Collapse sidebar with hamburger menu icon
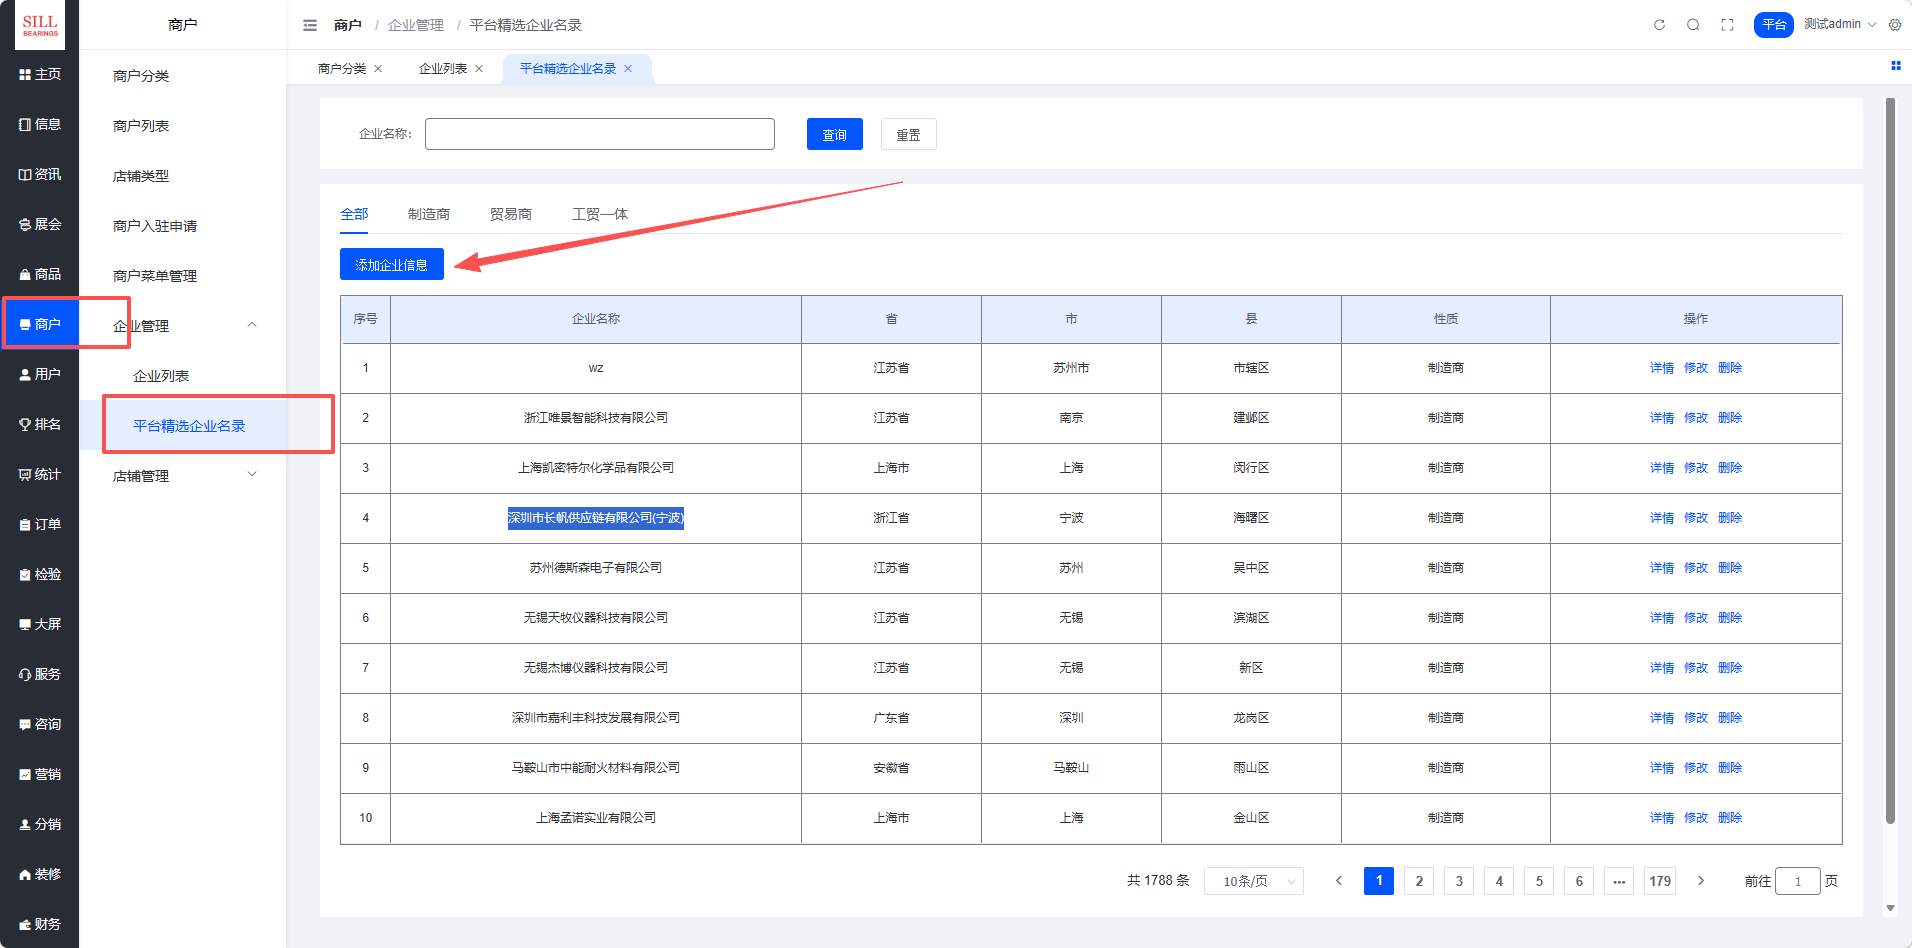 pos(310,25)
